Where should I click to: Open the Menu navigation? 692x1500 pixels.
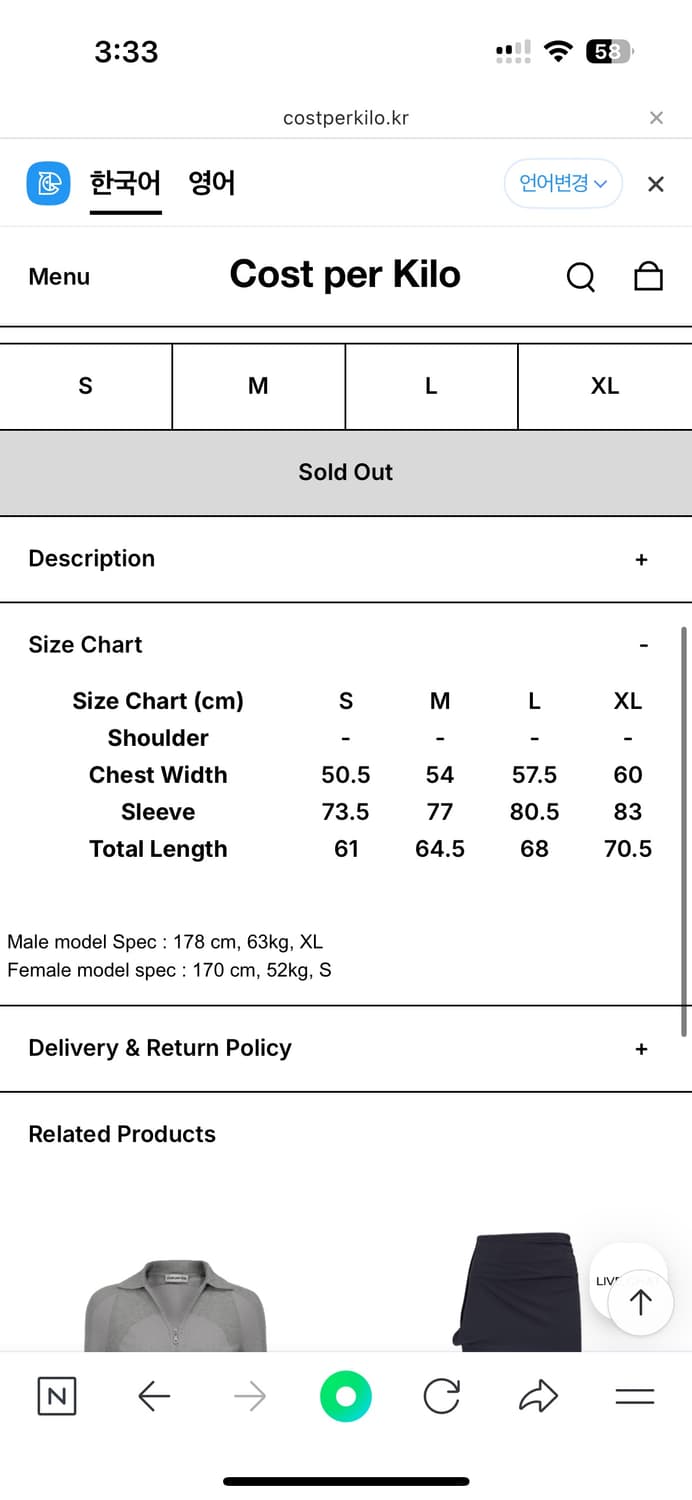pyautogui.click(x=59, y=277)
